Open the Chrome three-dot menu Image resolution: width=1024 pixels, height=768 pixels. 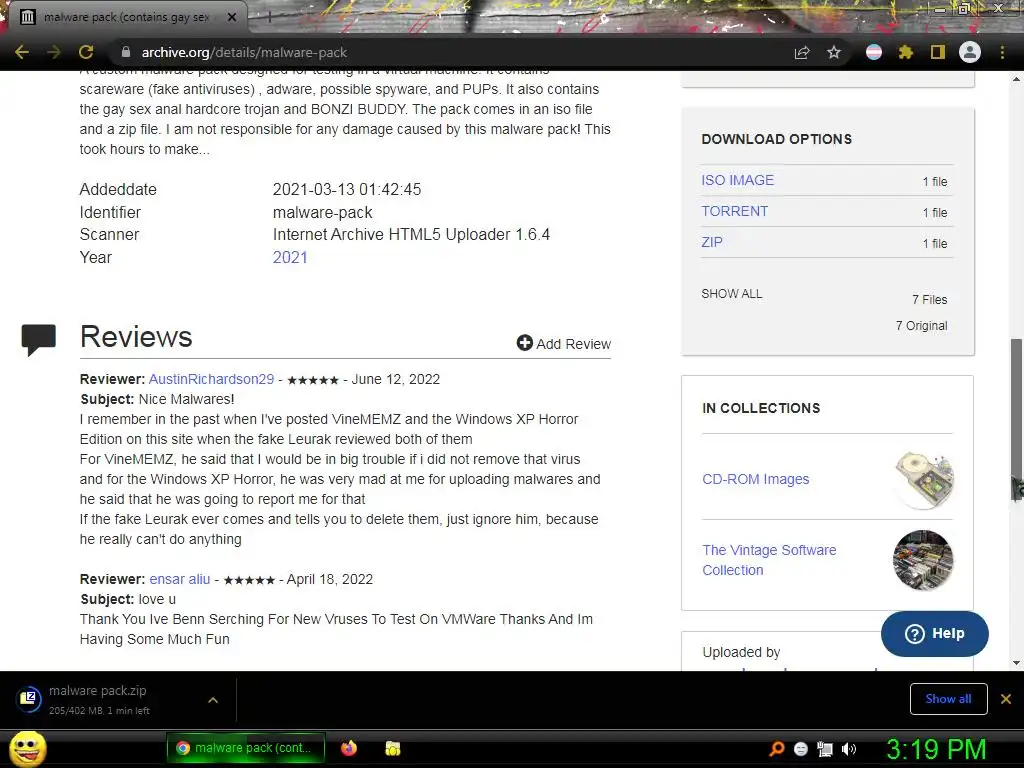point(1002,52)
